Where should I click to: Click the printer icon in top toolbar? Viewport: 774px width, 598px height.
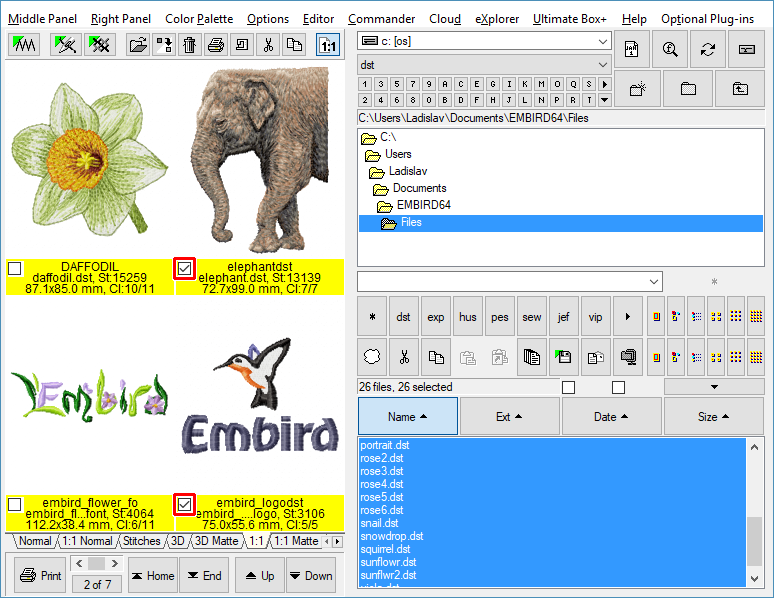pos(215,45)
